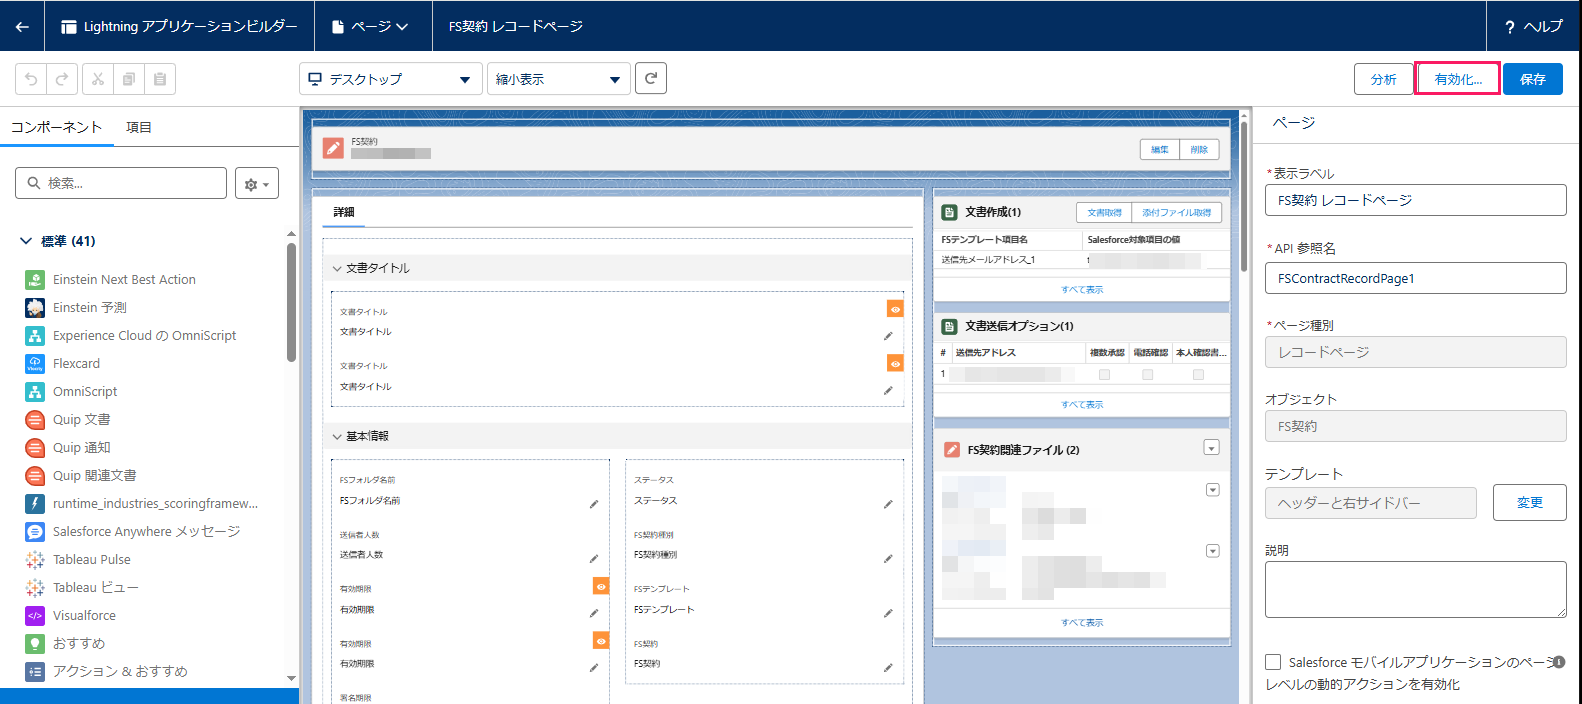
Task: Select Quip 文書 component
Action: tap(68, 419)
